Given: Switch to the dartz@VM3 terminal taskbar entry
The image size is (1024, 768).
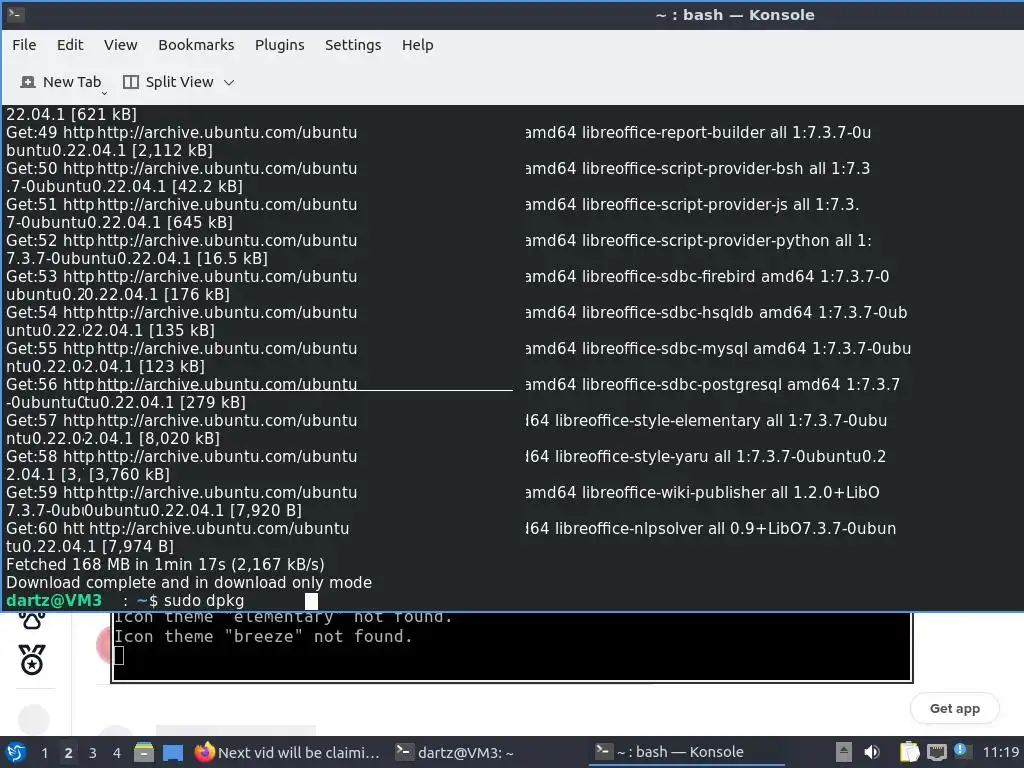Looking at the screenshot, I should pyautogui.click(x=455, y=752).
